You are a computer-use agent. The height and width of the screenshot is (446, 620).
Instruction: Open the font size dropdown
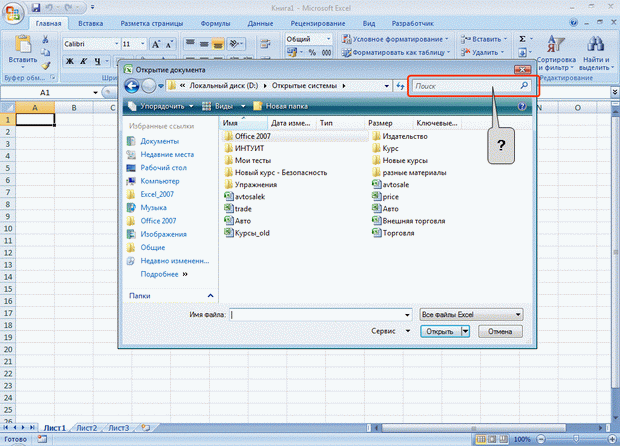point(143,44)
